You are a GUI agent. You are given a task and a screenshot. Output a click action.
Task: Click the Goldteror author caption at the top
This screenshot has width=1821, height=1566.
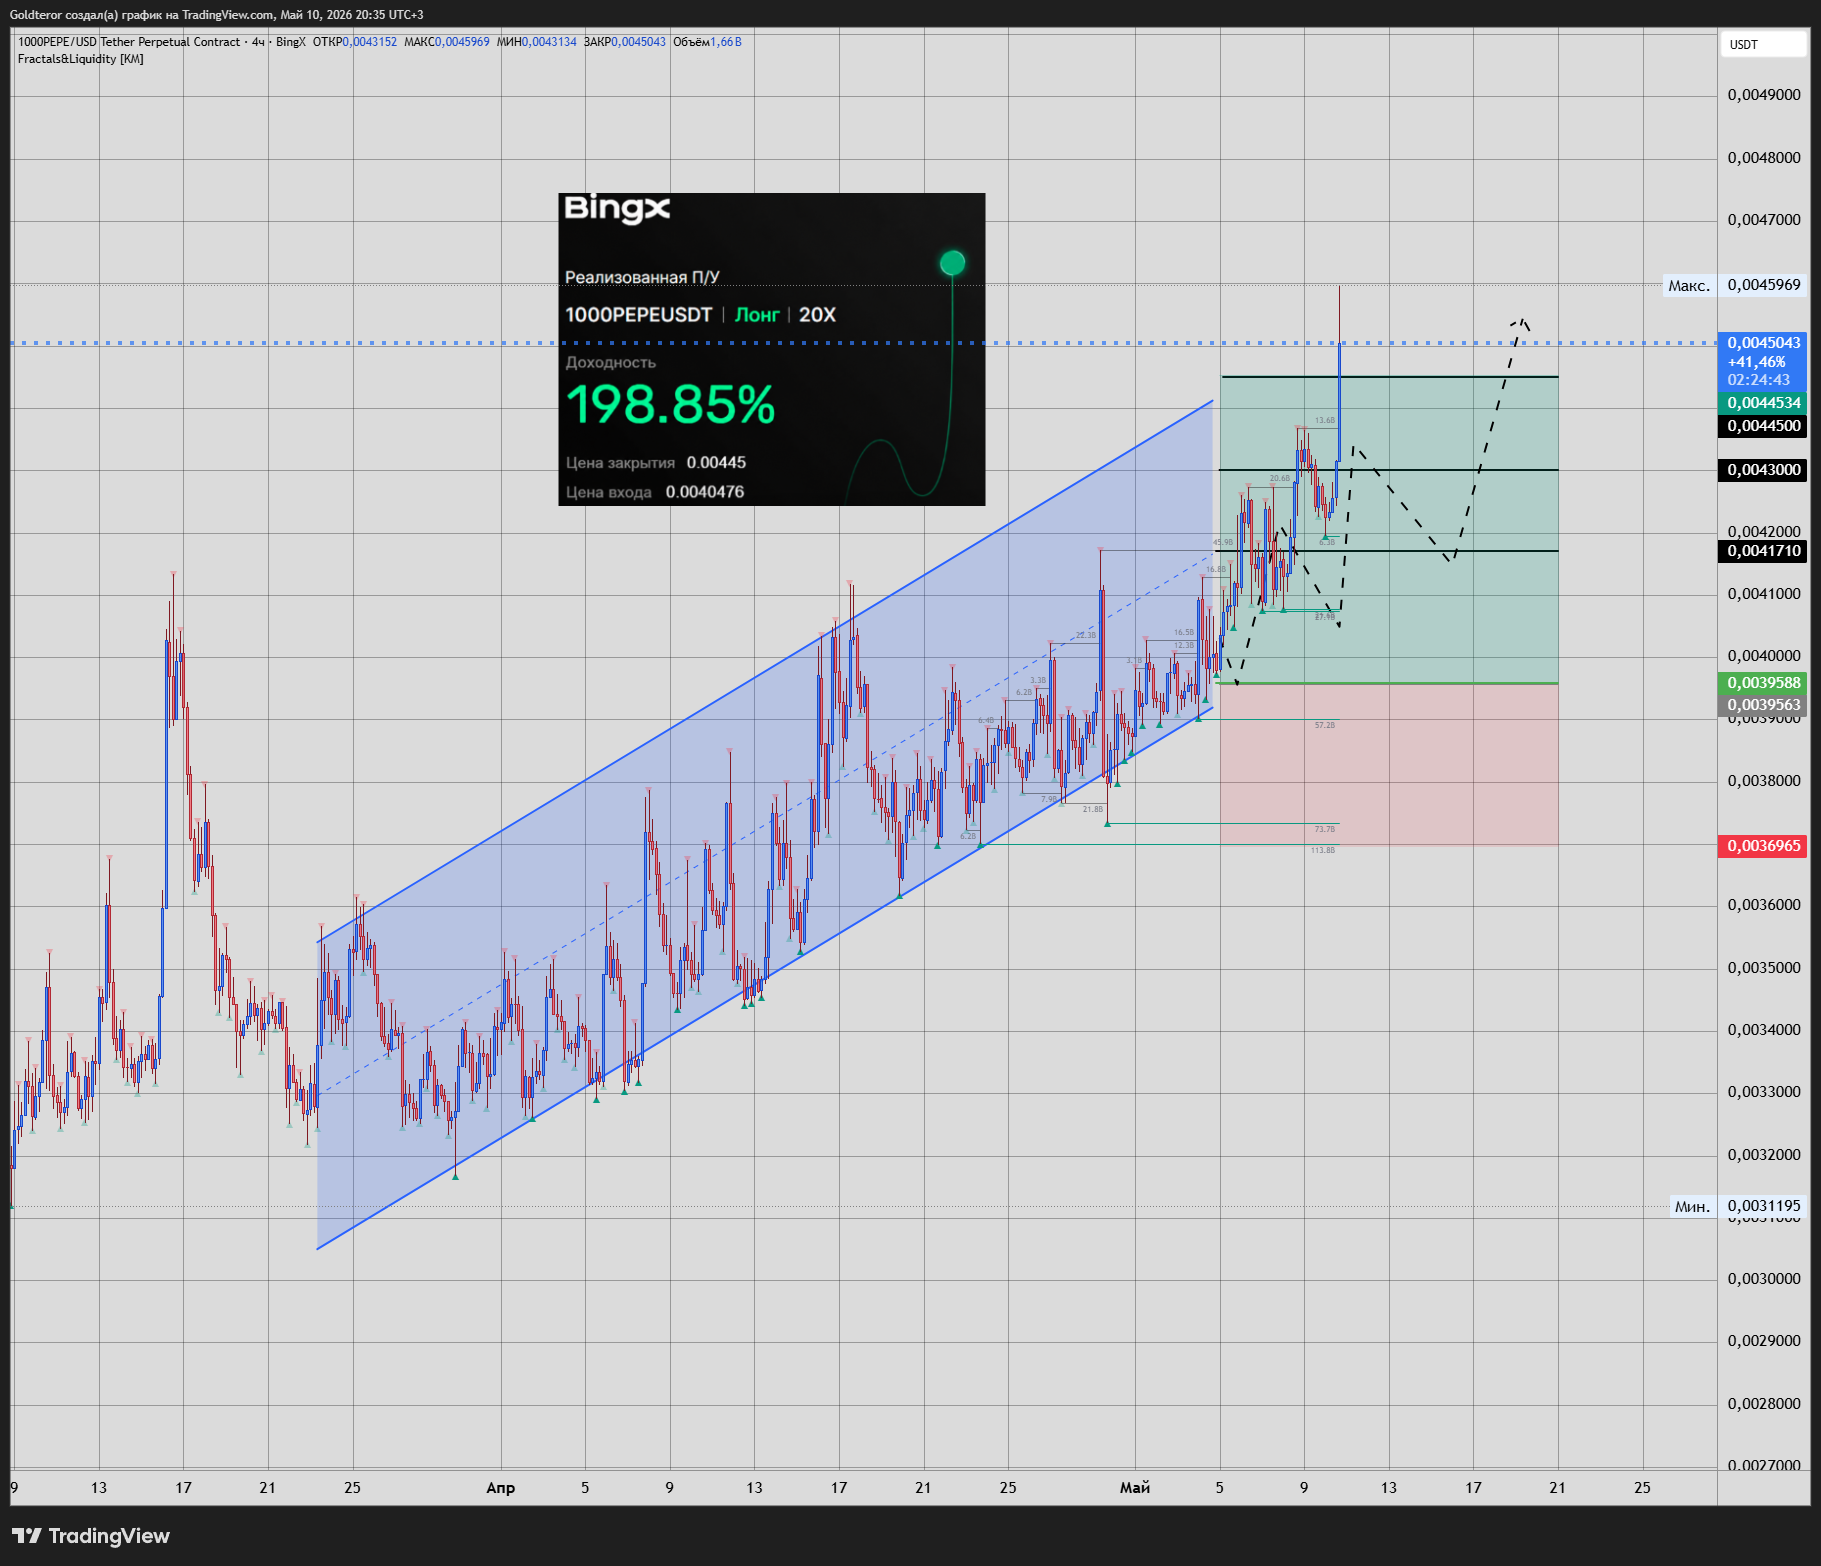(x=216, y=15)
